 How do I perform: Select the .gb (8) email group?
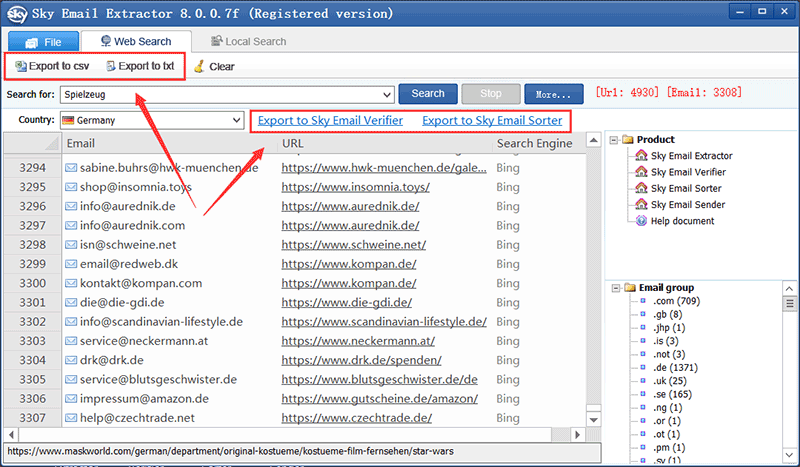click(x=667, y=314)
